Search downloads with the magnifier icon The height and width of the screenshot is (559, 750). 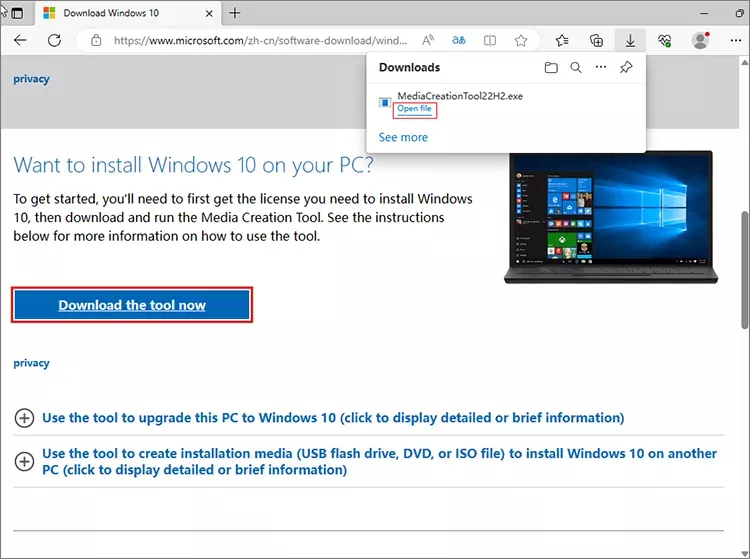pos(576,67)
